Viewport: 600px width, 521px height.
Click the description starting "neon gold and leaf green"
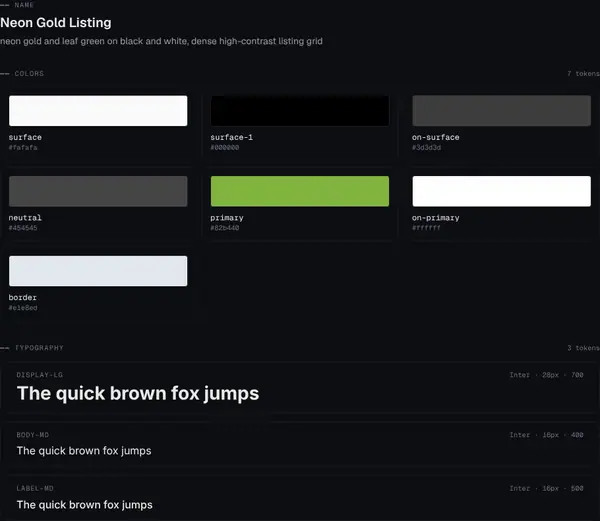click(161, 41)
